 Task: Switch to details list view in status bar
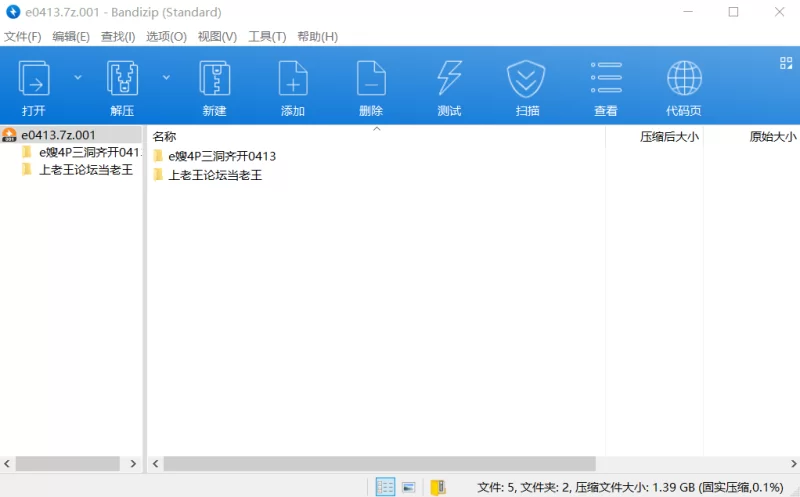(385, 487)
